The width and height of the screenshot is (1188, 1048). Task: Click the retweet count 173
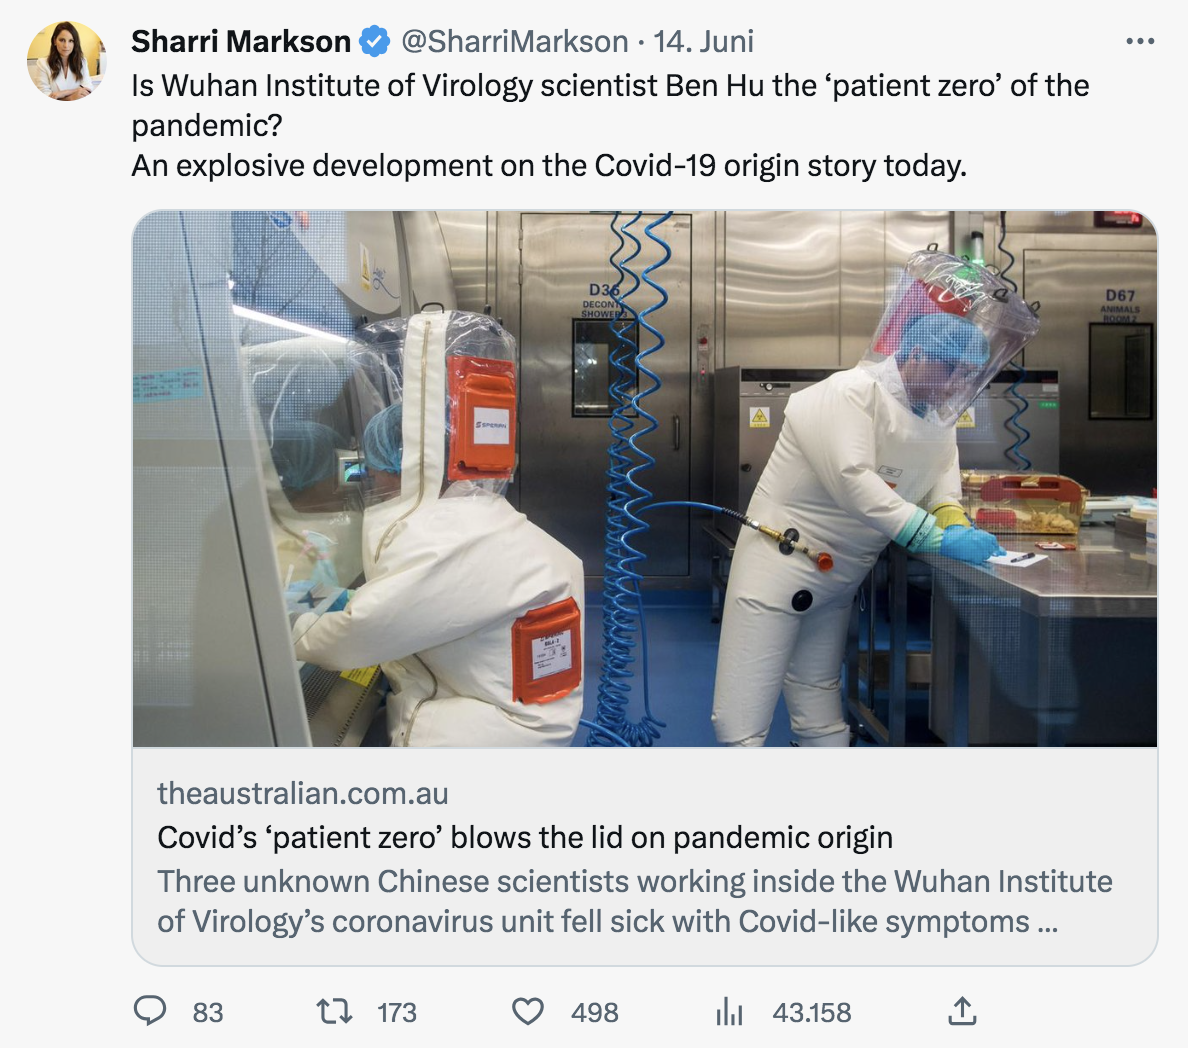397,1012
